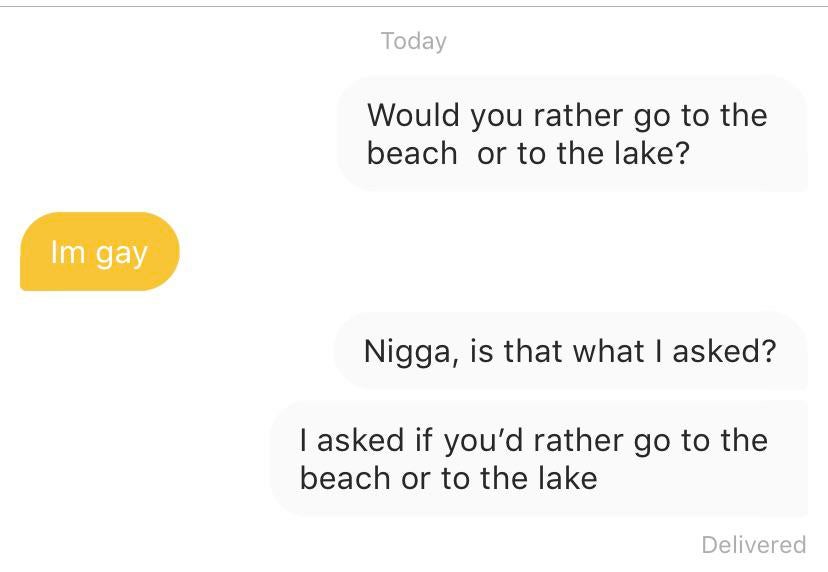Click the word "Im" in the yellow bubble

(68, 252)
